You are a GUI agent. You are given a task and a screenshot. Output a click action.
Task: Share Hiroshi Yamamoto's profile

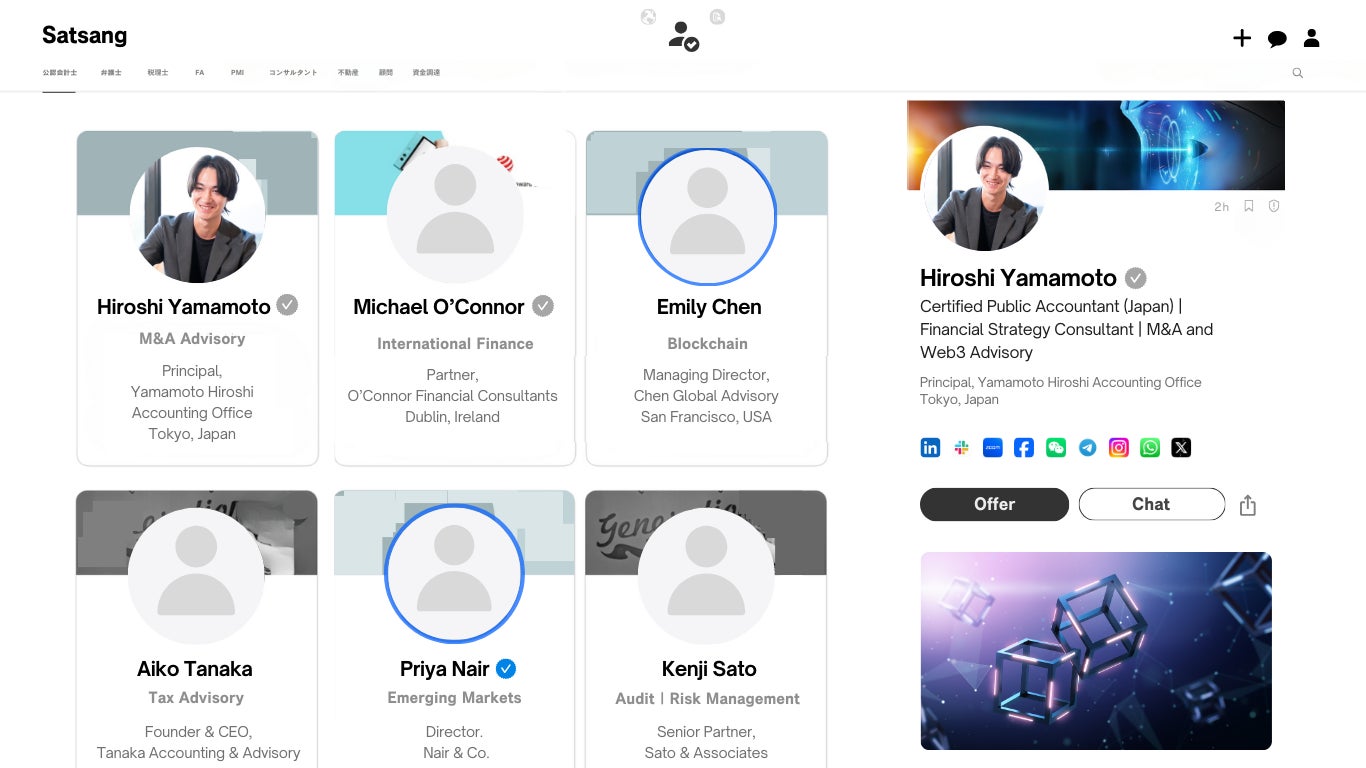pyautogui.click(x=1247, y=505)
